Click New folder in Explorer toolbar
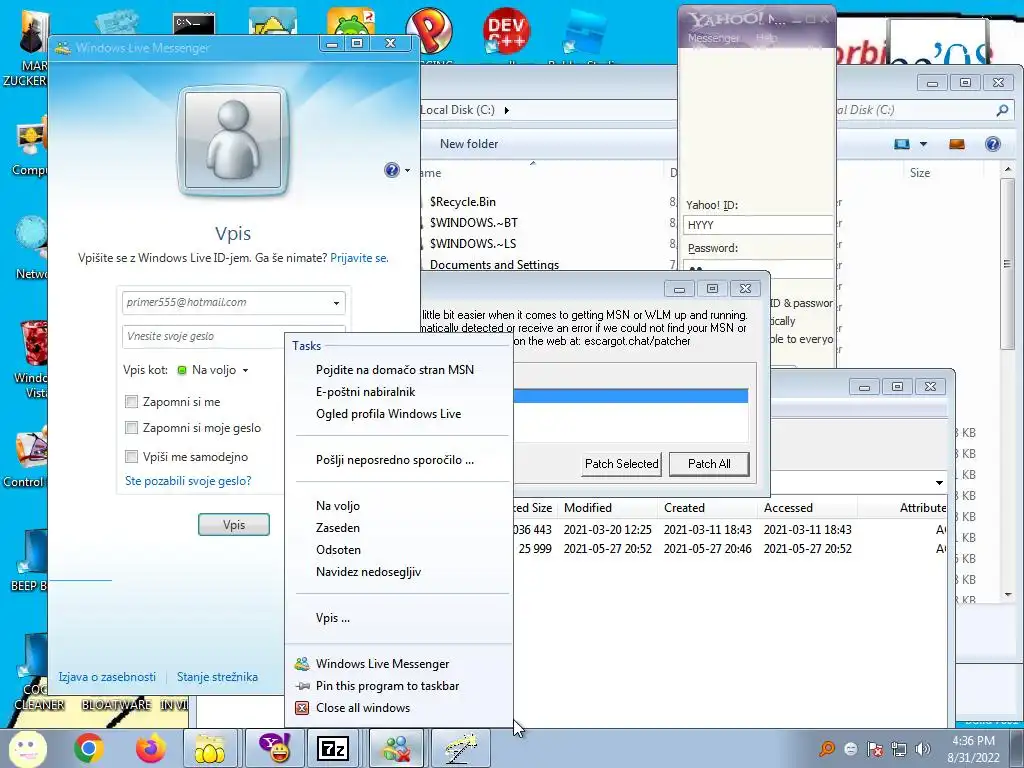 pos(469,144)
